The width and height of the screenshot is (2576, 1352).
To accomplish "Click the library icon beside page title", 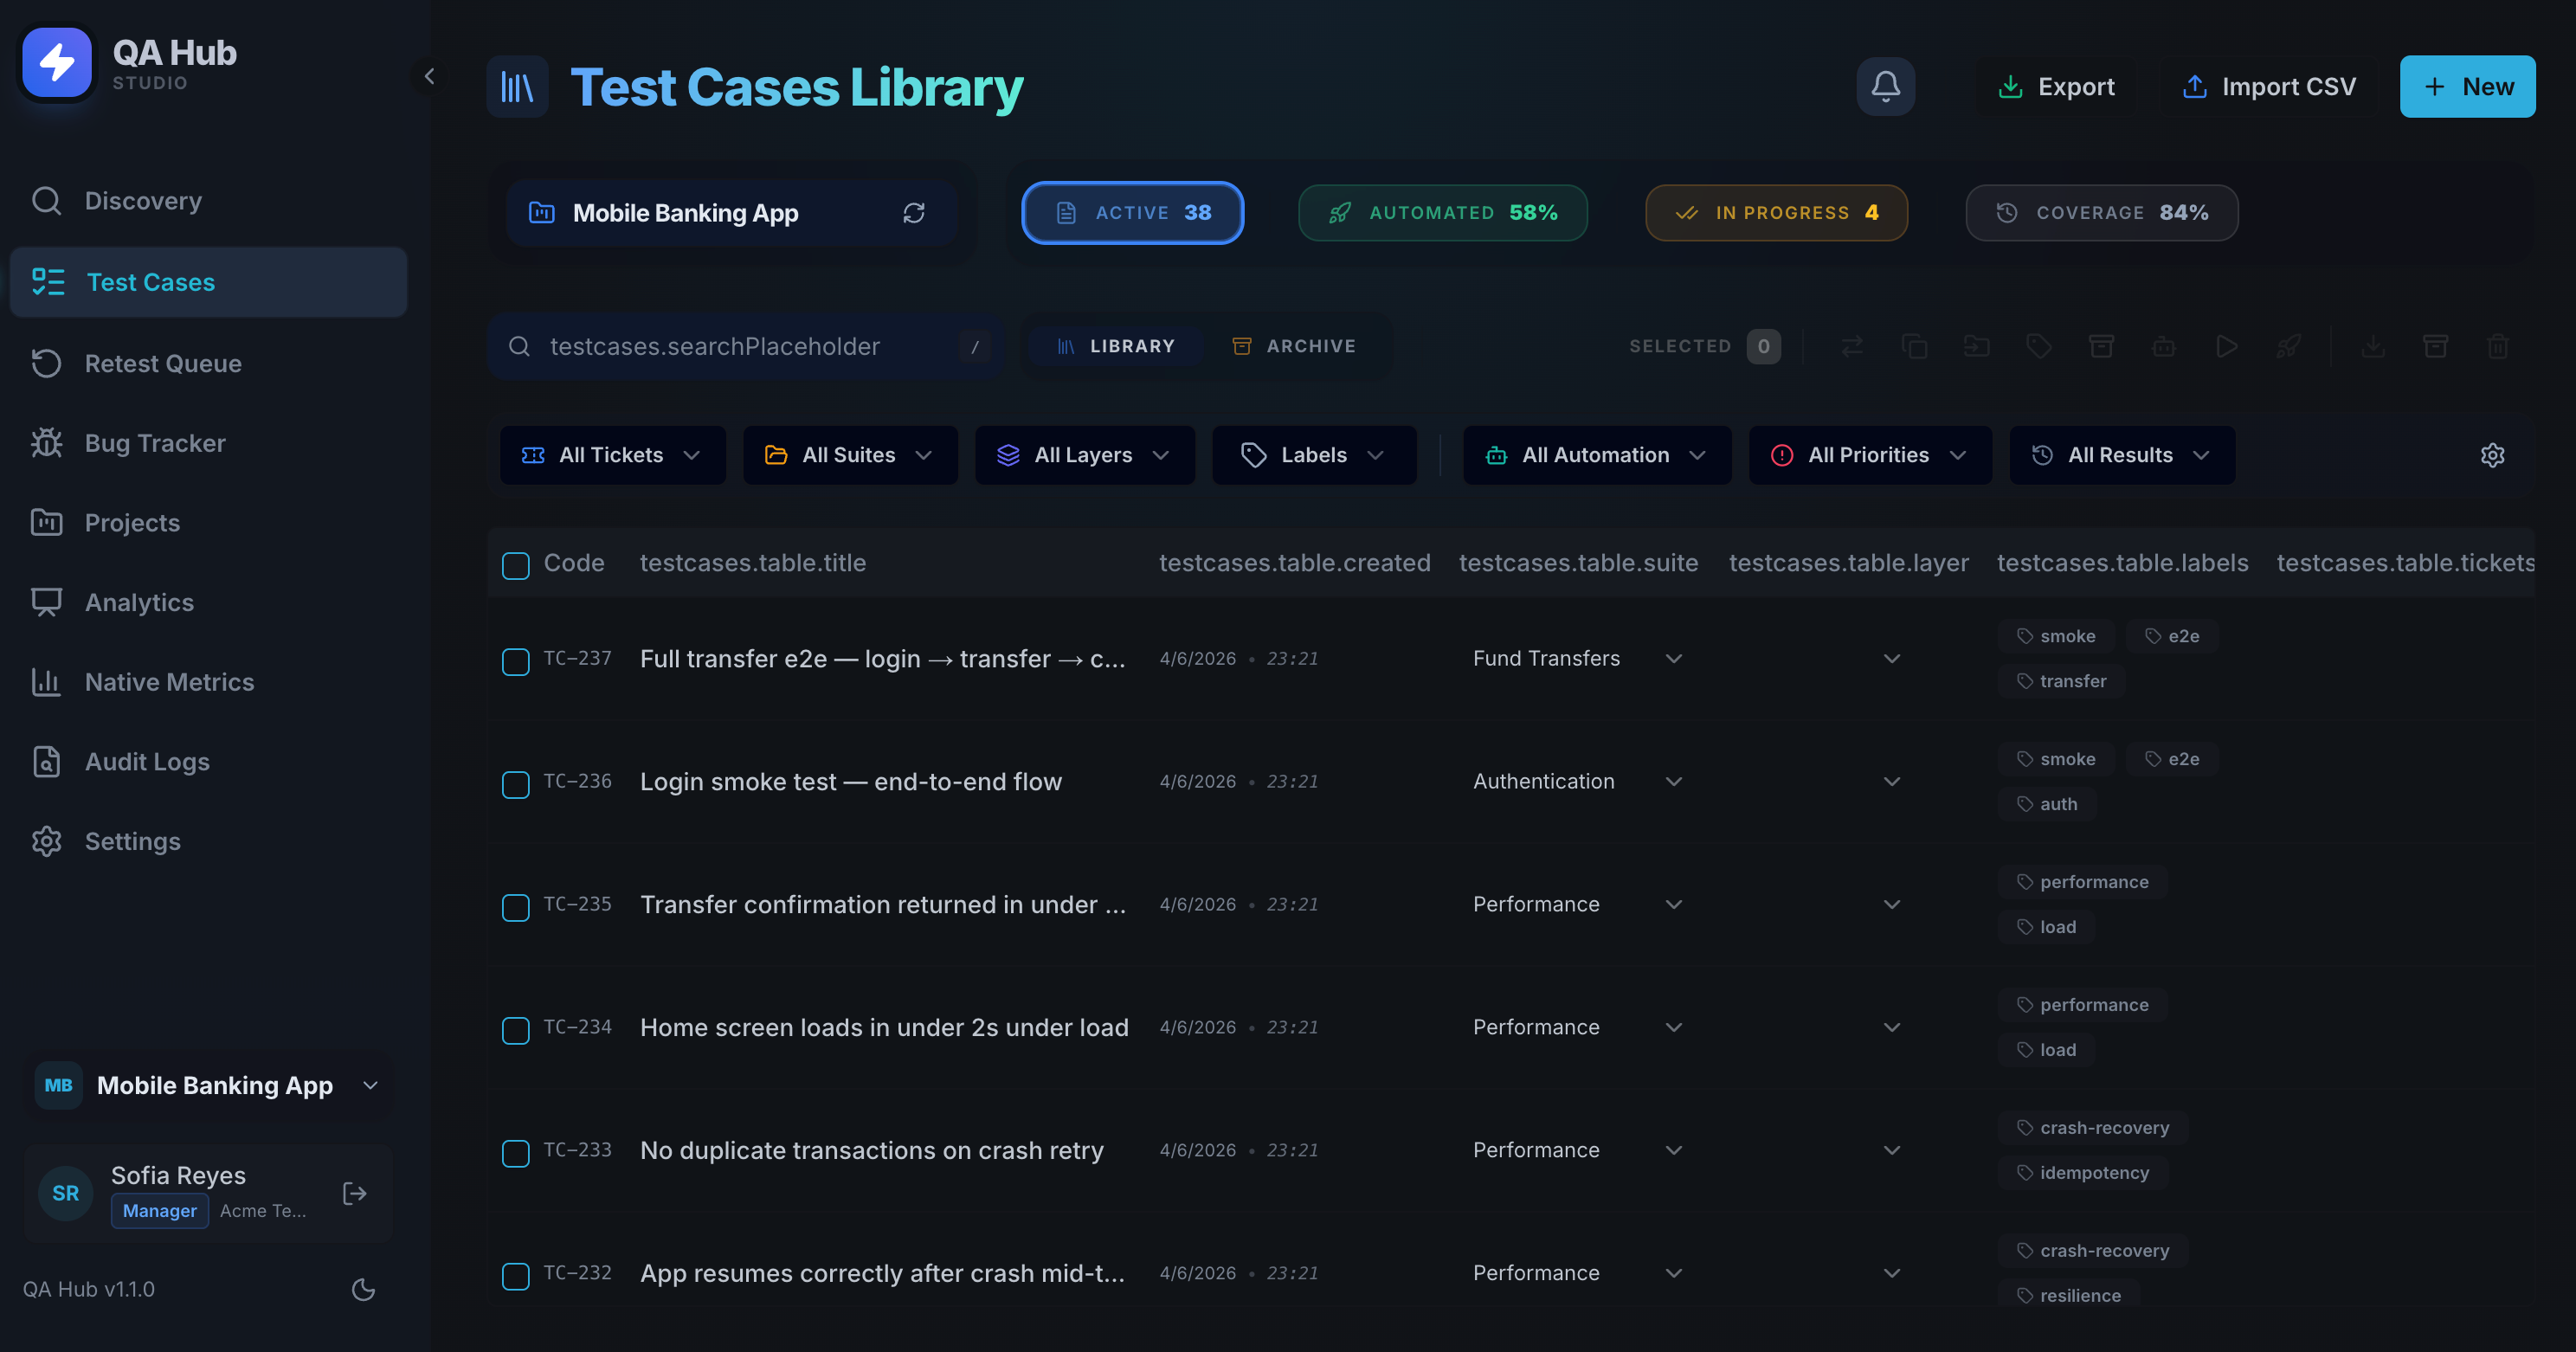I will click(x=517, y=87).
